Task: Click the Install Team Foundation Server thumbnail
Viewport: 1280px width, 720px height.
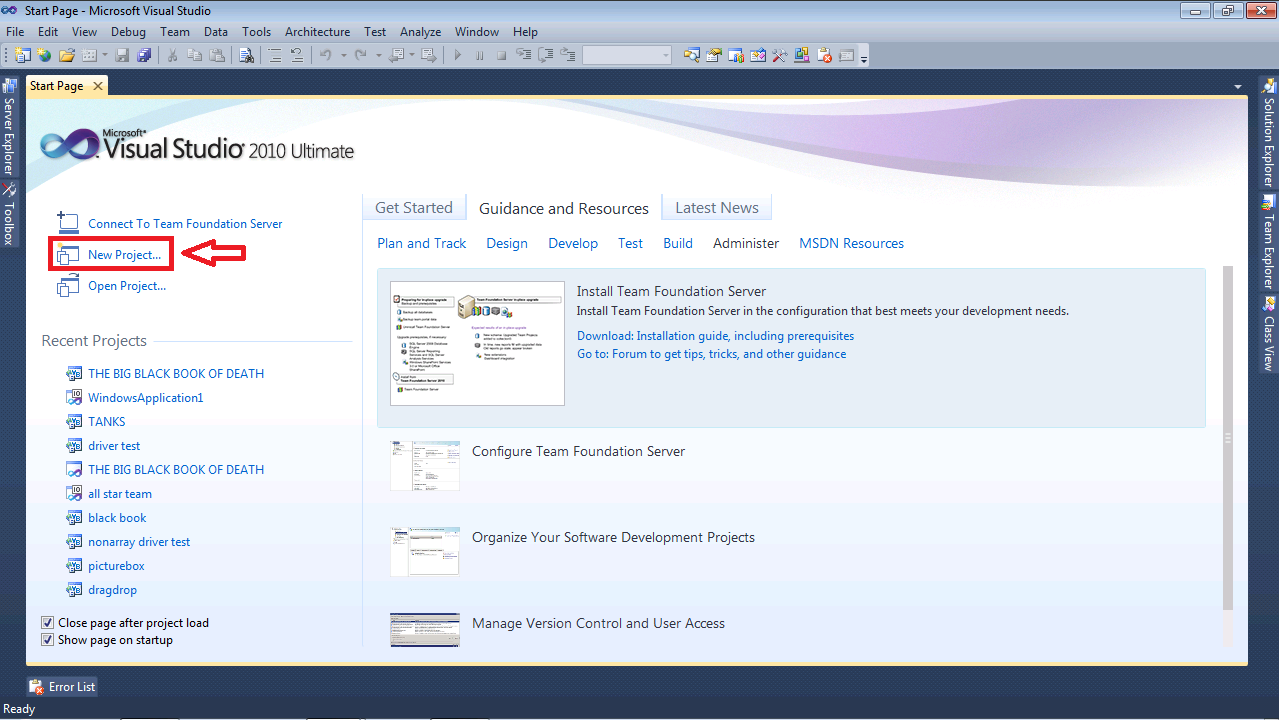Action: tap(477, 343)
